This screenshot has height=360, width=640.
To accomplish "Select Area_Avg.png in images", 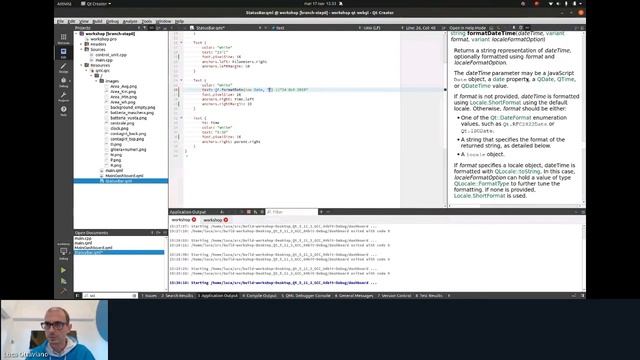I will (x=123, y=87).
